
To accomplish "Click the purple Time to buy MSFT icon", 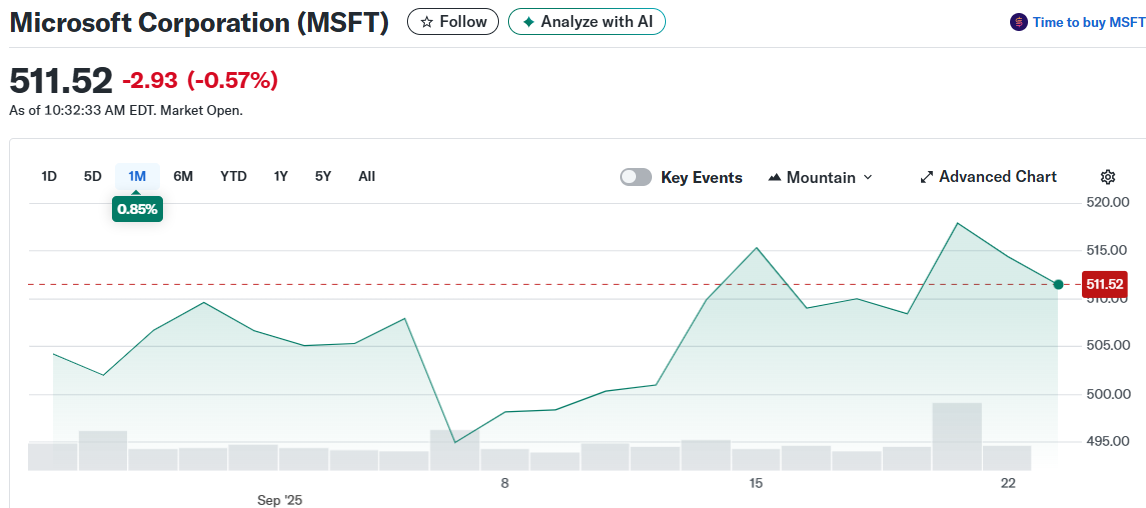I will click(x=1018, y=22).
